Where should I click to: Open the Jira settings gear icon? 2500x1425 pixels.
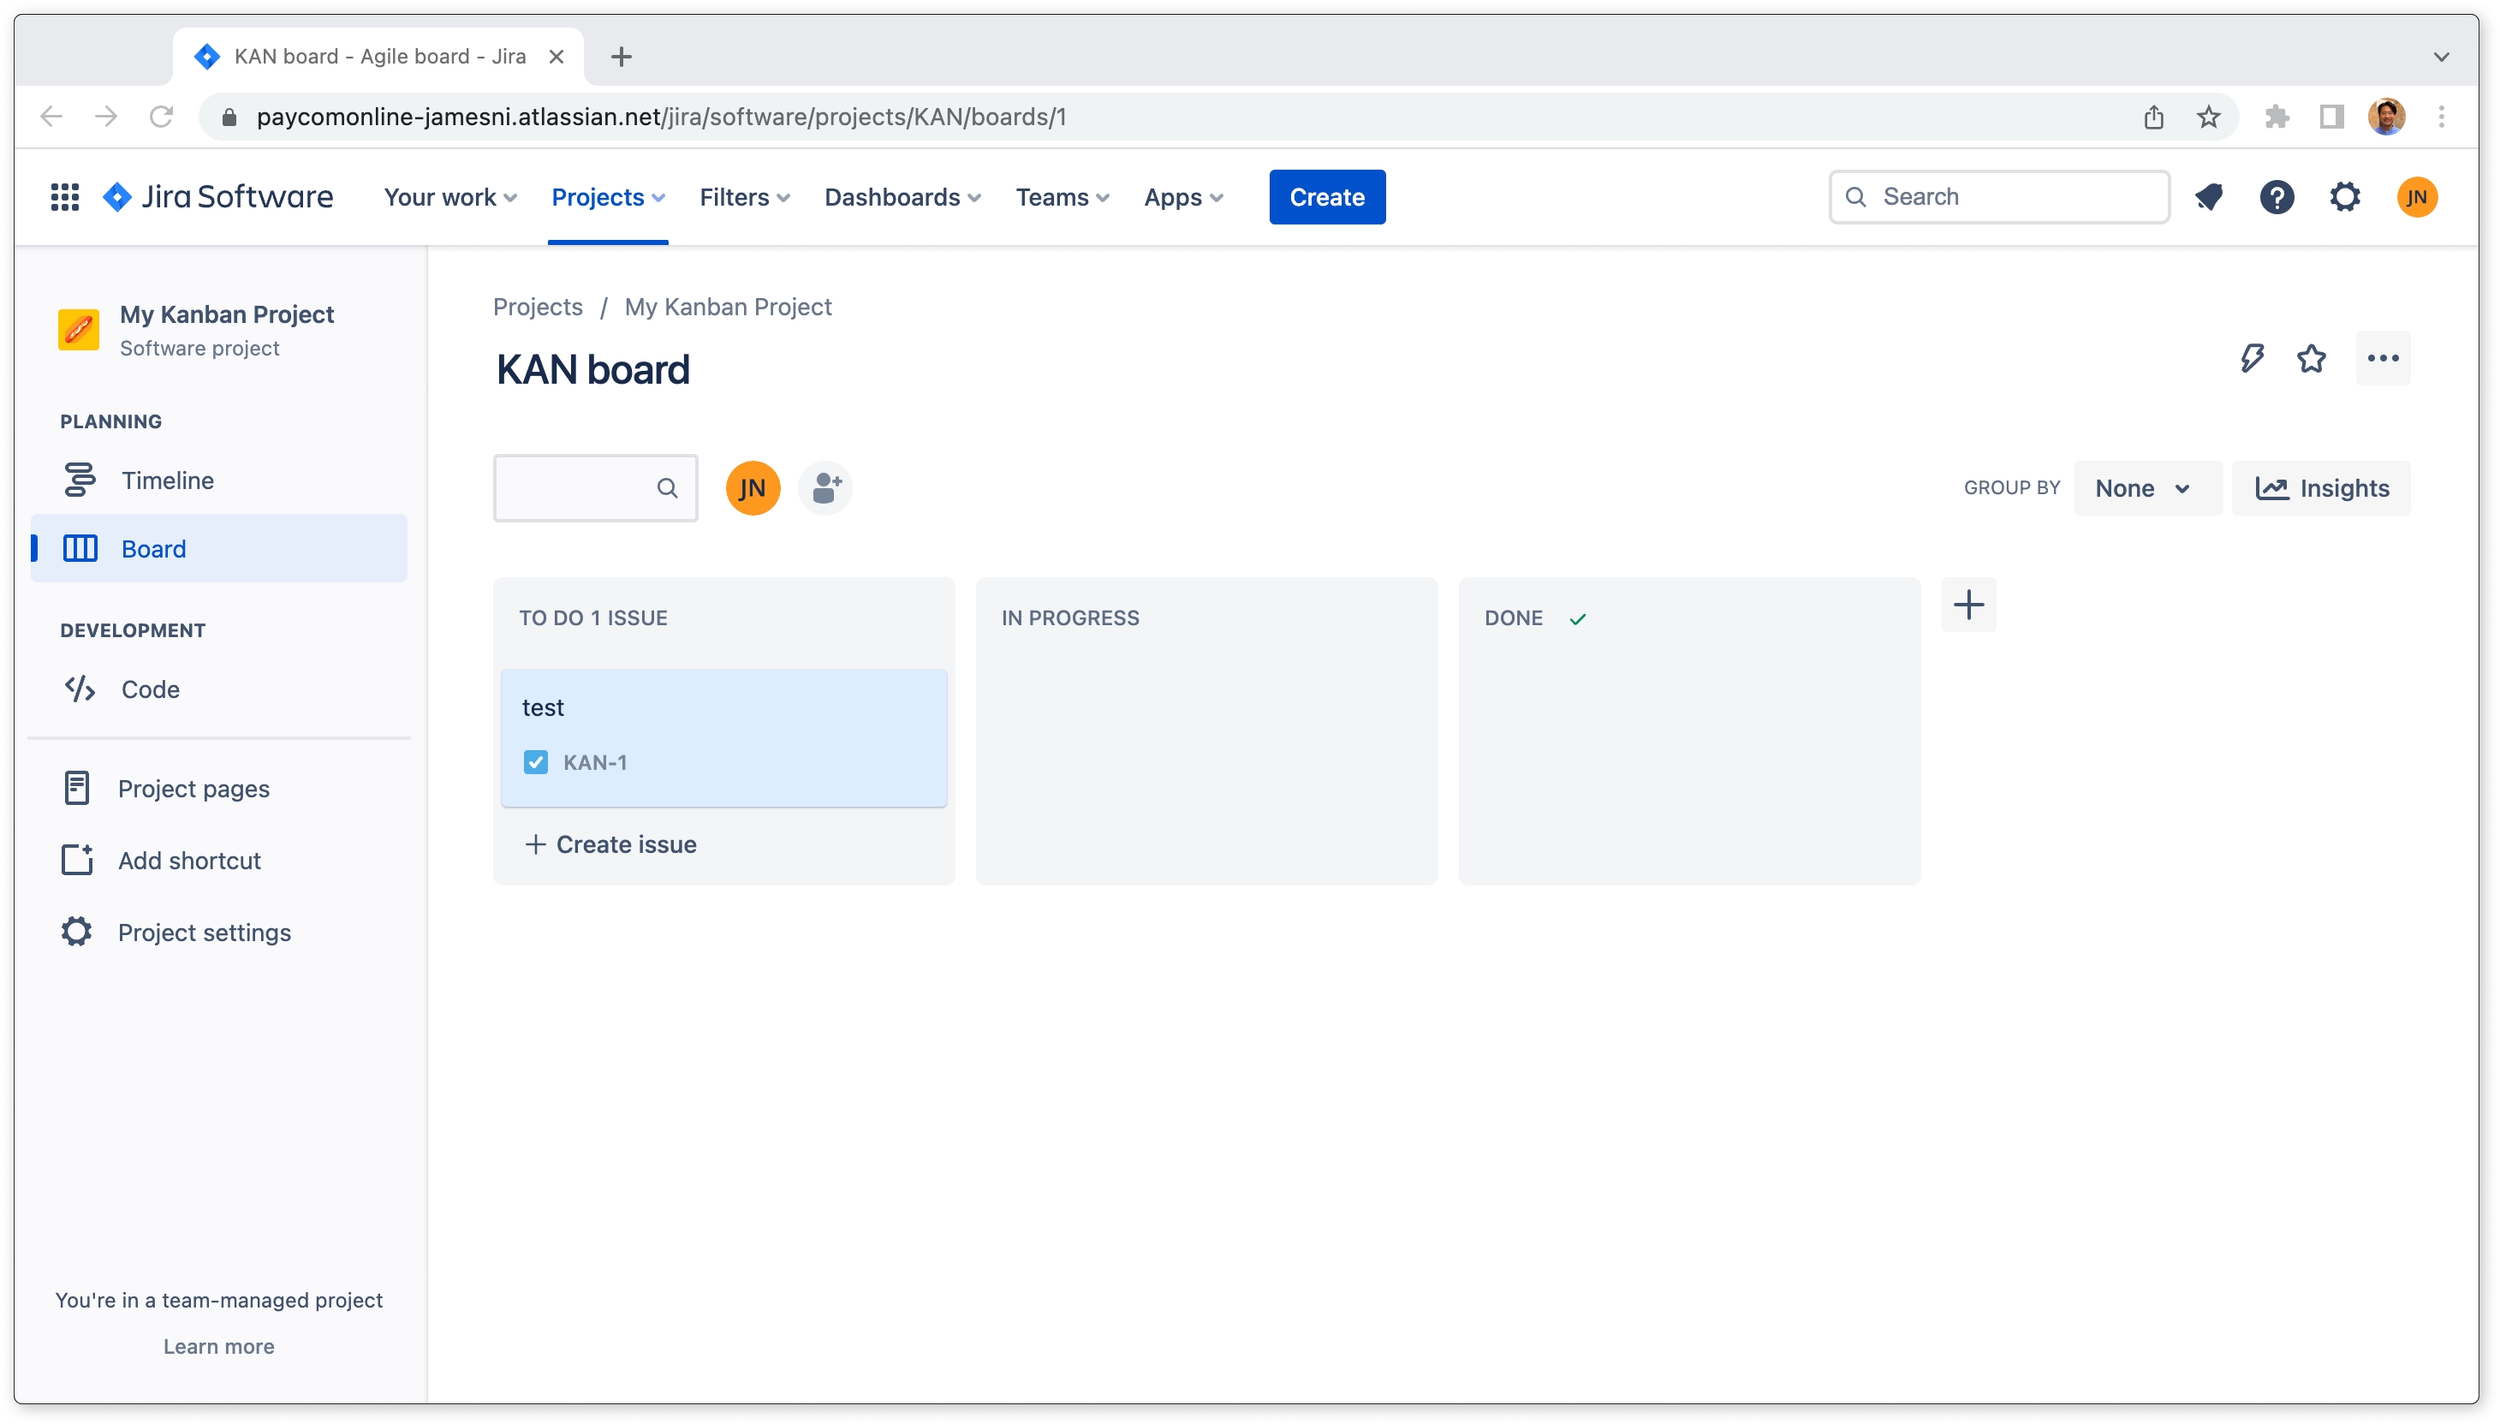pyautogui.click(x=2345, y=197)
